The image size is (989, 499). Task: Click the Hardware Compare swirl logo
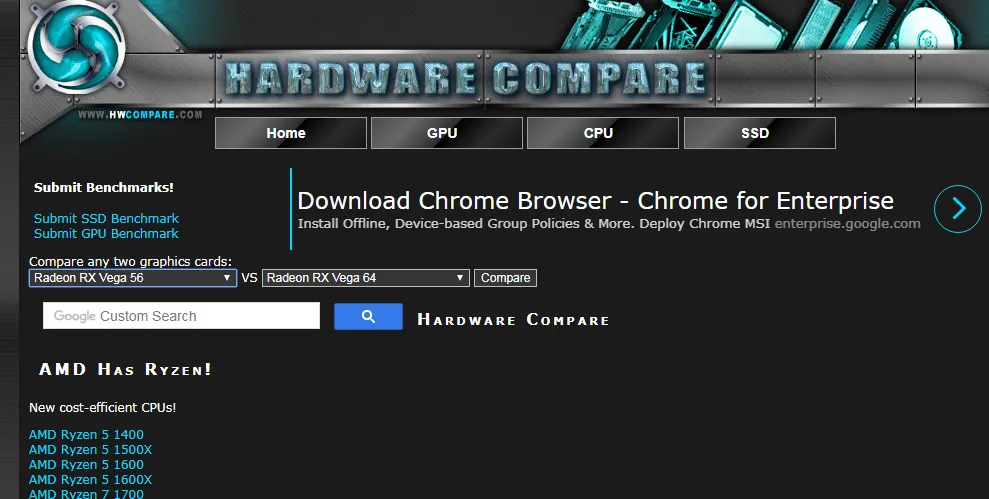[77, 48]
